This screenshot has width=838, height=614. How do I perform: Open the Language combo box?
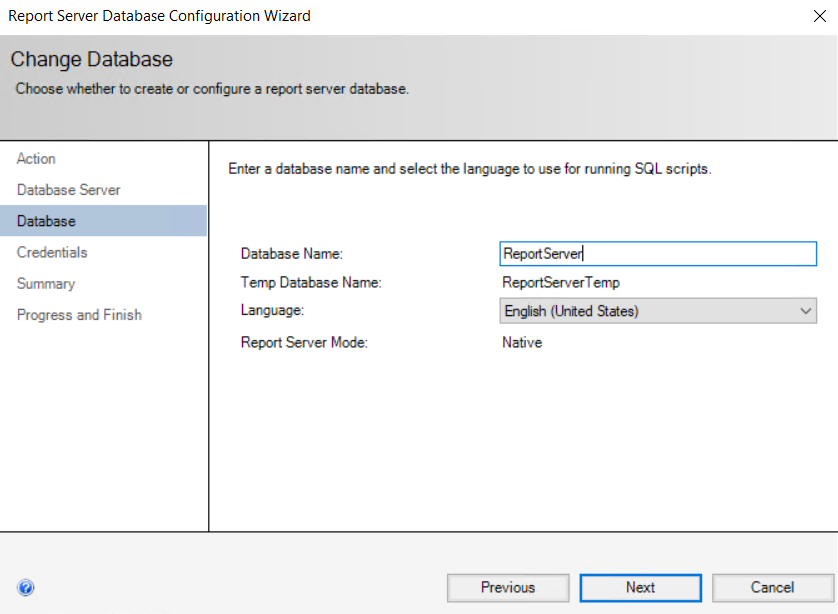648,311
